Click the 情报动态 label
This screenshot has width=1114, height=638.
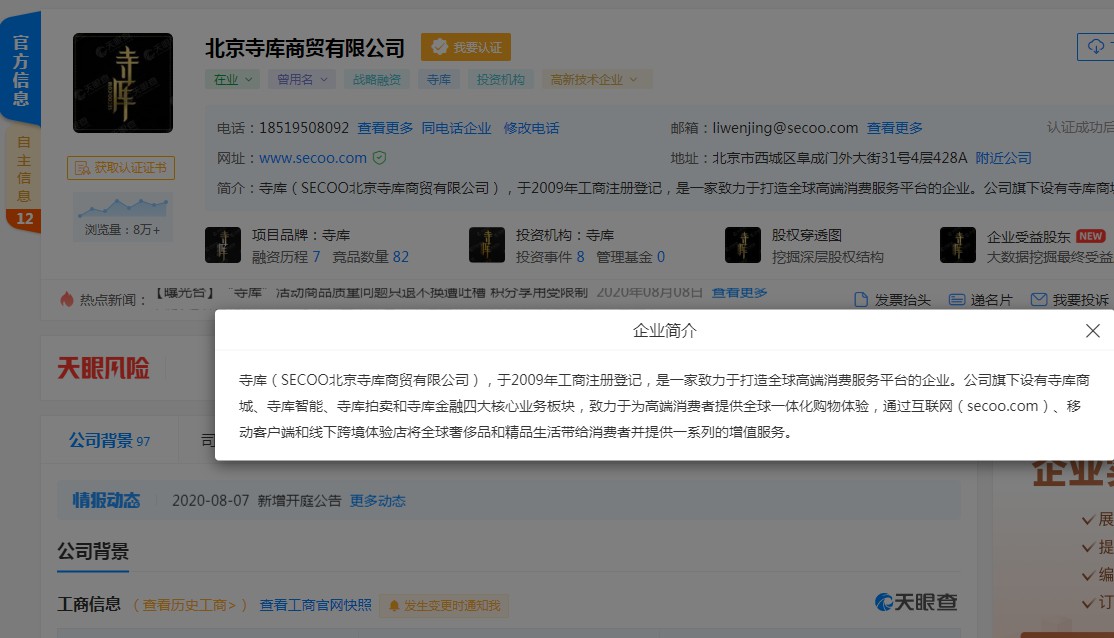[106, 500]
